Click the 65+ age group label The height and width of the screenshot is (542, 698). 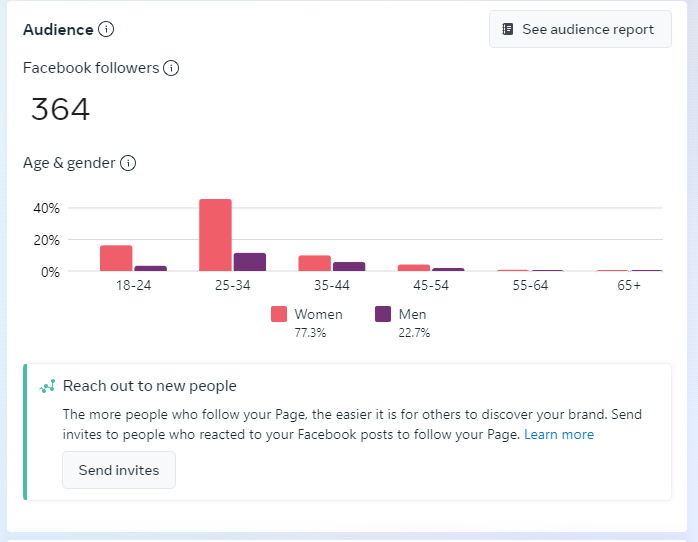click(629, 285)
